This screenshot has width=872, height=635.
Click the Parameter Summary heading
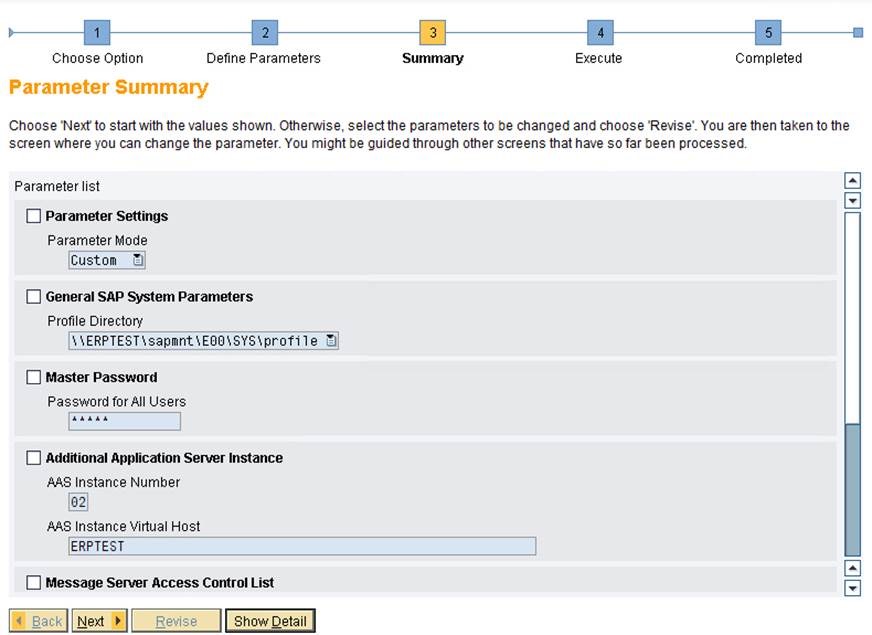(109, 87)
